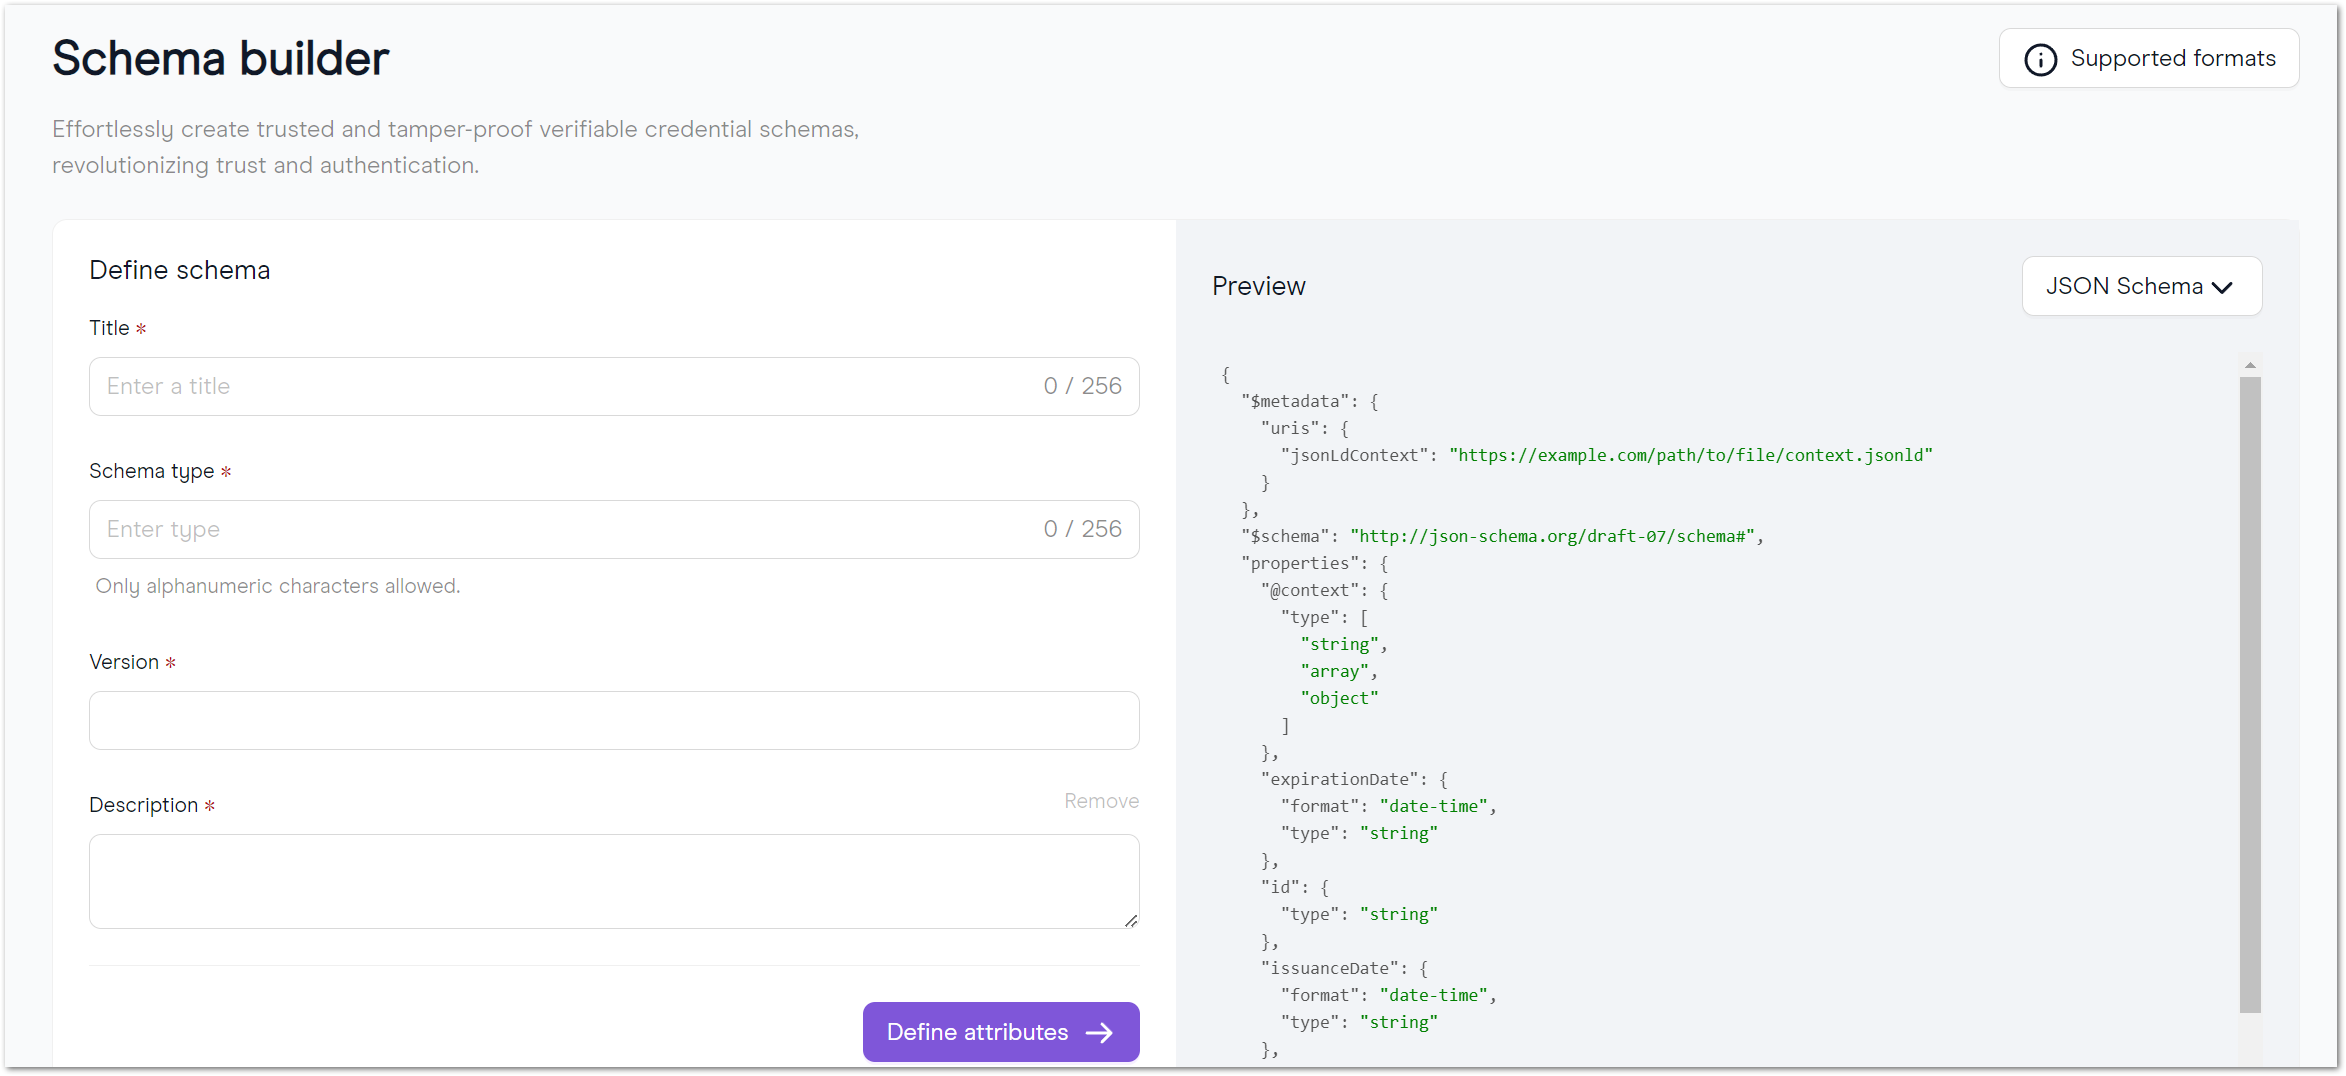2346x1076 pixels.
Task: Select the "issuanceDate" key in the preview
Action: pyautogui.click(x=1330, y=968)
